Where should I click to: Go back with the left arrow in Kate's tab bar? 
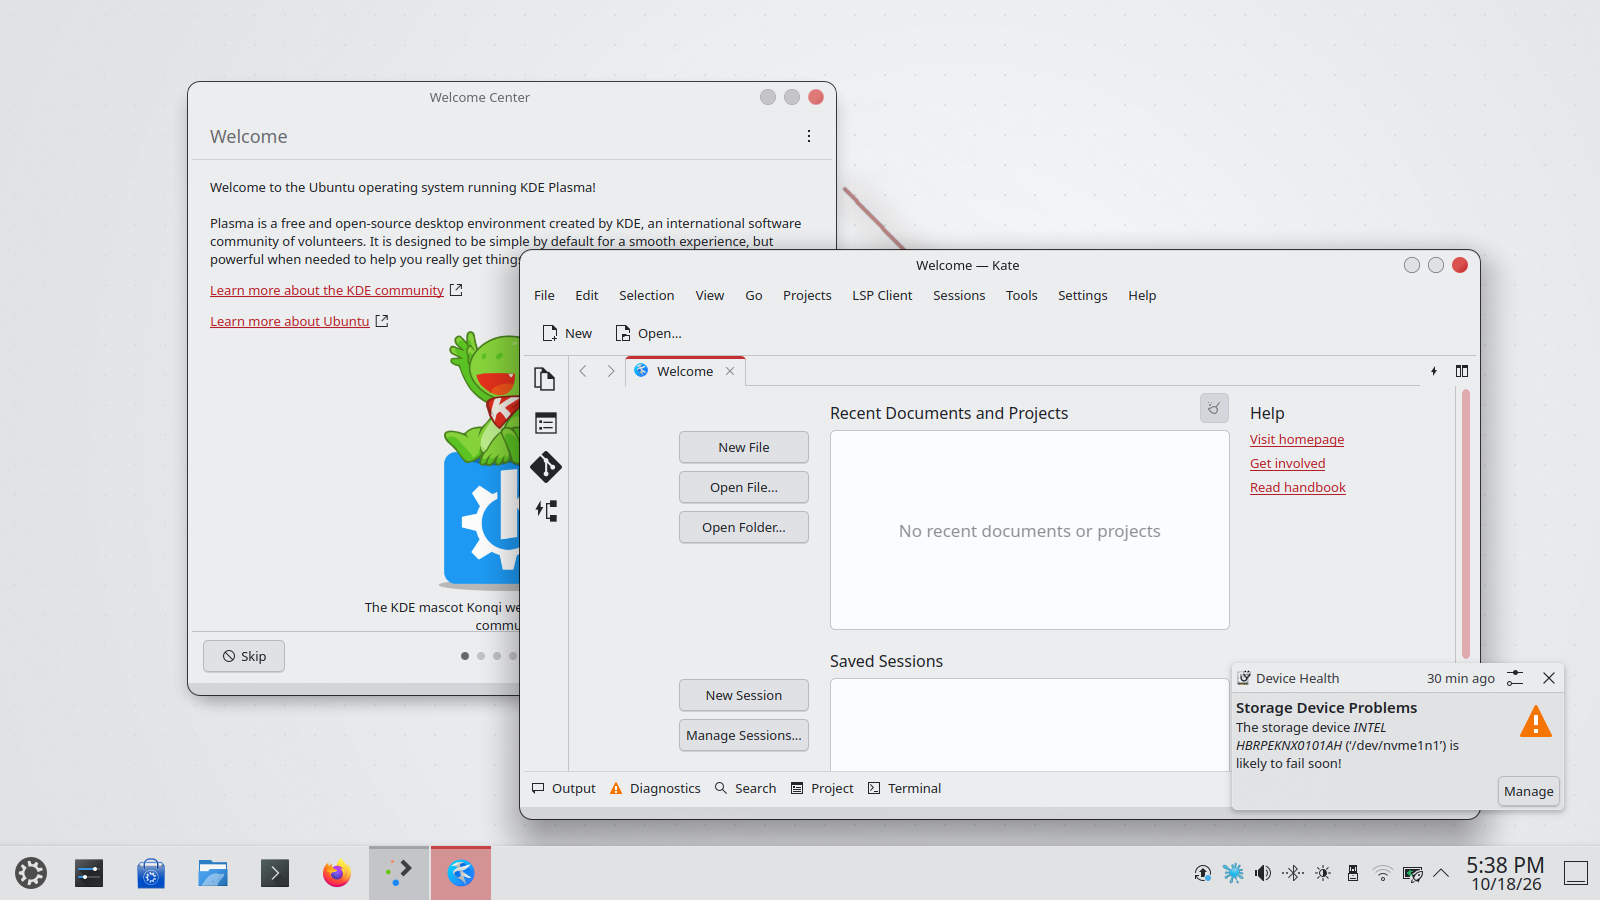tap(583, 371)
